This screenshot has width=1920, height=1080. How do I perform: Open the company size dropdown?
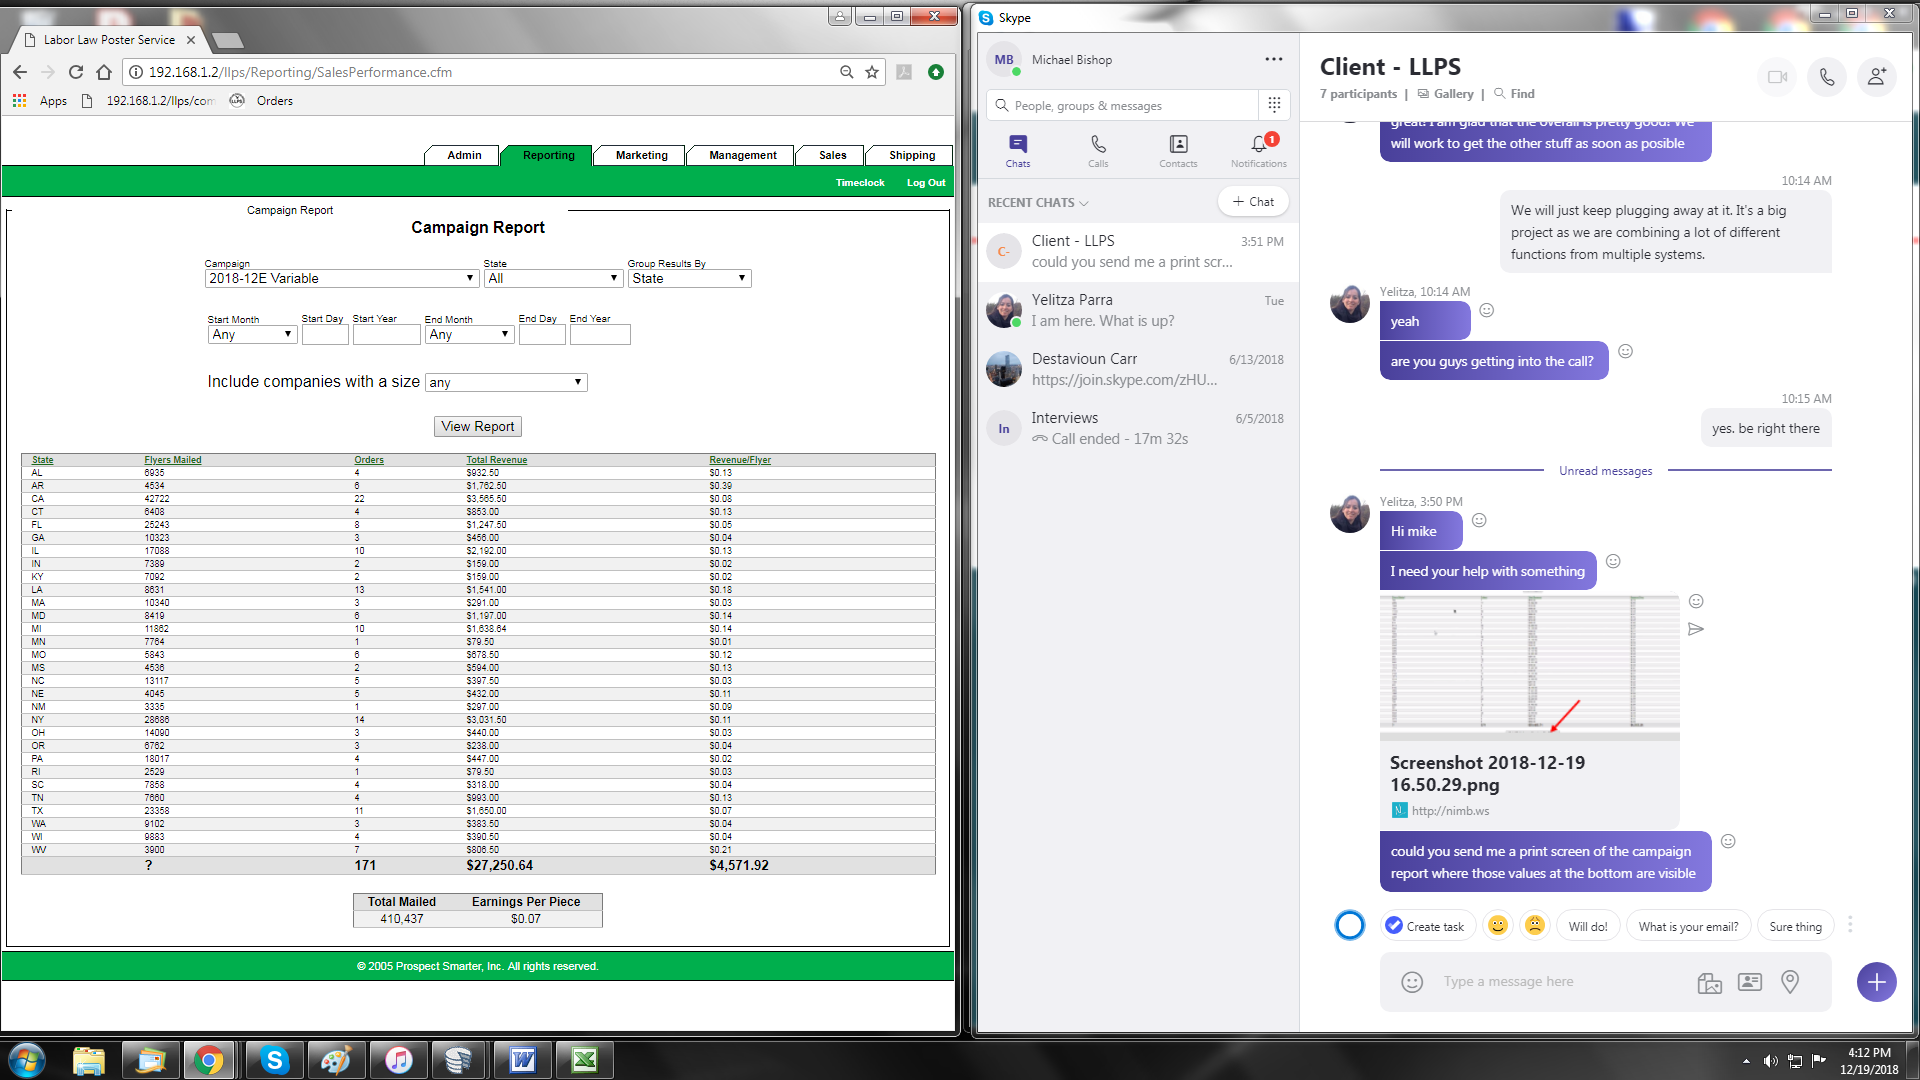pos(506,383)
